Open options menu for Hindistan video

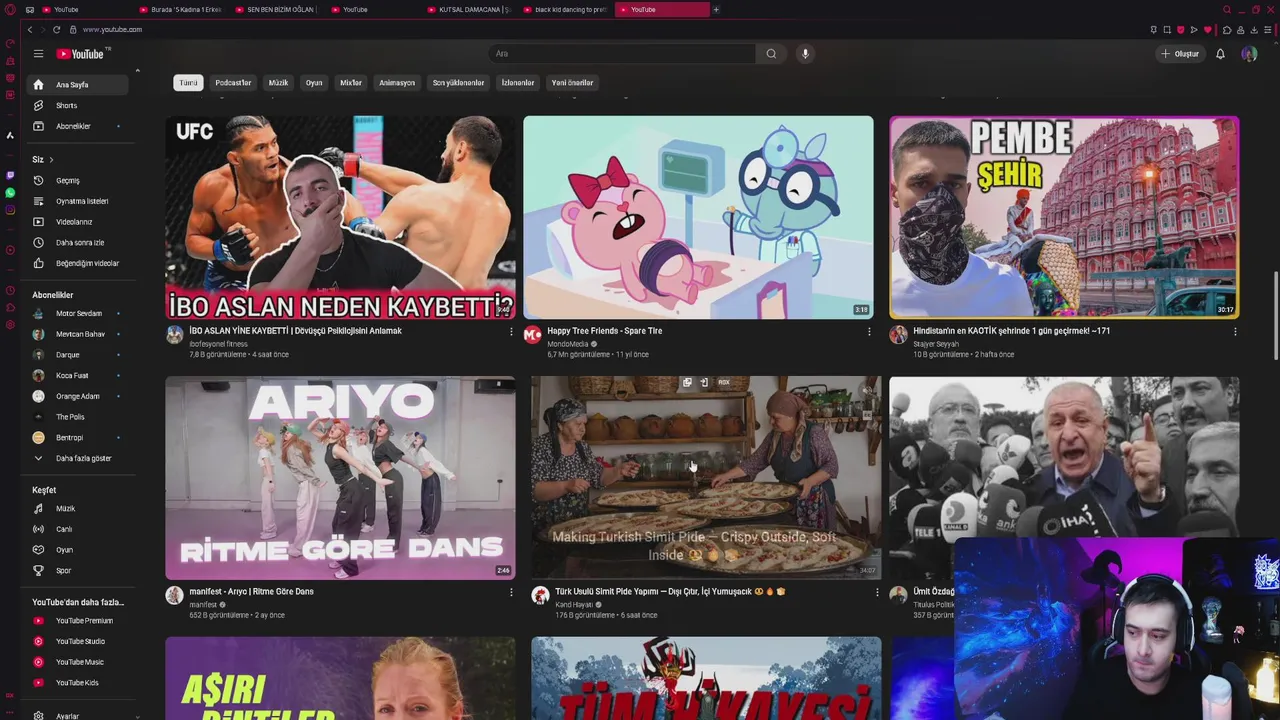1235,331
